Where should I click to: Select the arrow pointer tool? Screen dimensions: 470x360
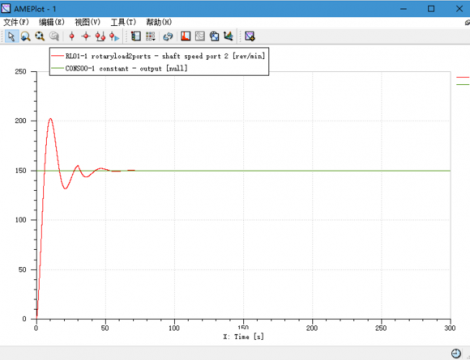pos(11,36)
